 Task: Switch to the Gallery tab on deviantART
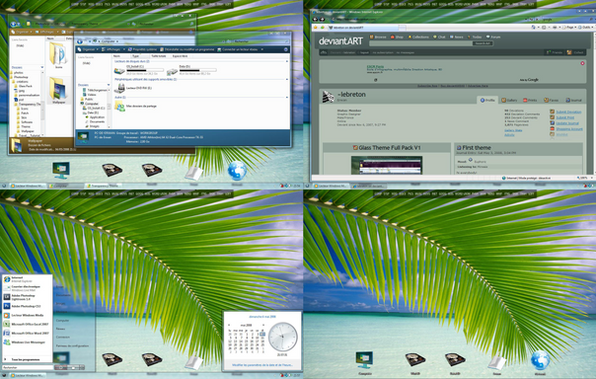click(509, 100)
